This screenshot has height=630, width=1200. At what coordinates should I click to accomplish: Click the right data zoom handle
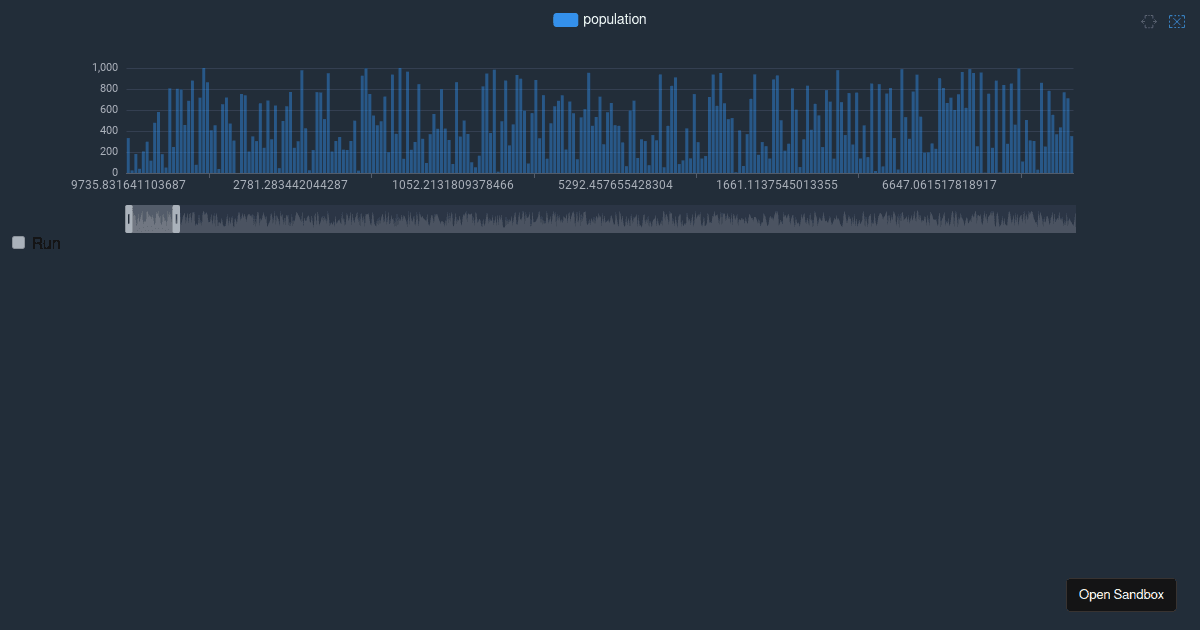(178, 219)
